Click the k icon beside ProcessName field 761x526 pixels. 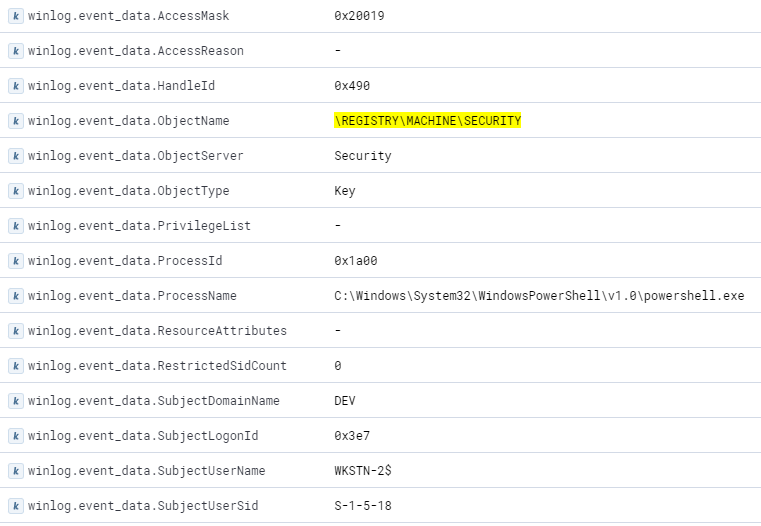click(x=15, y=296)
